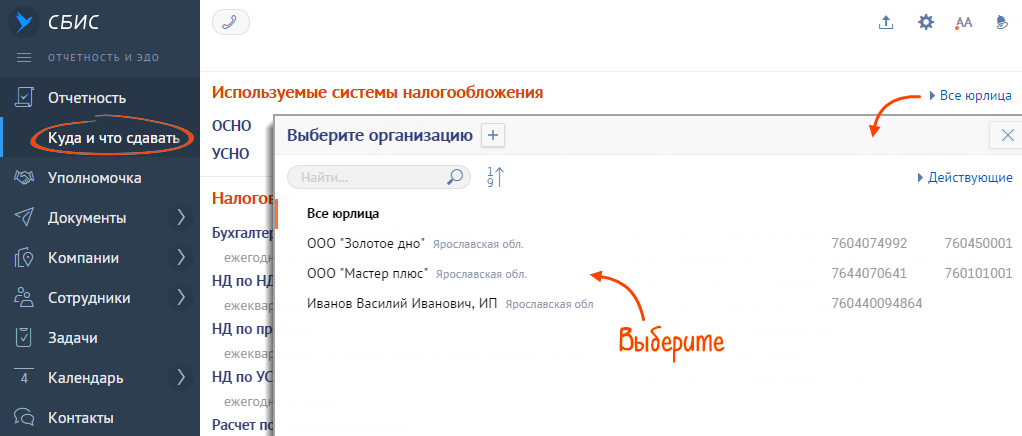The height and width of the screenshot is (436, 1022).
Task: Click the Задачи clipboard icon
Action: [x=24, y=338]
